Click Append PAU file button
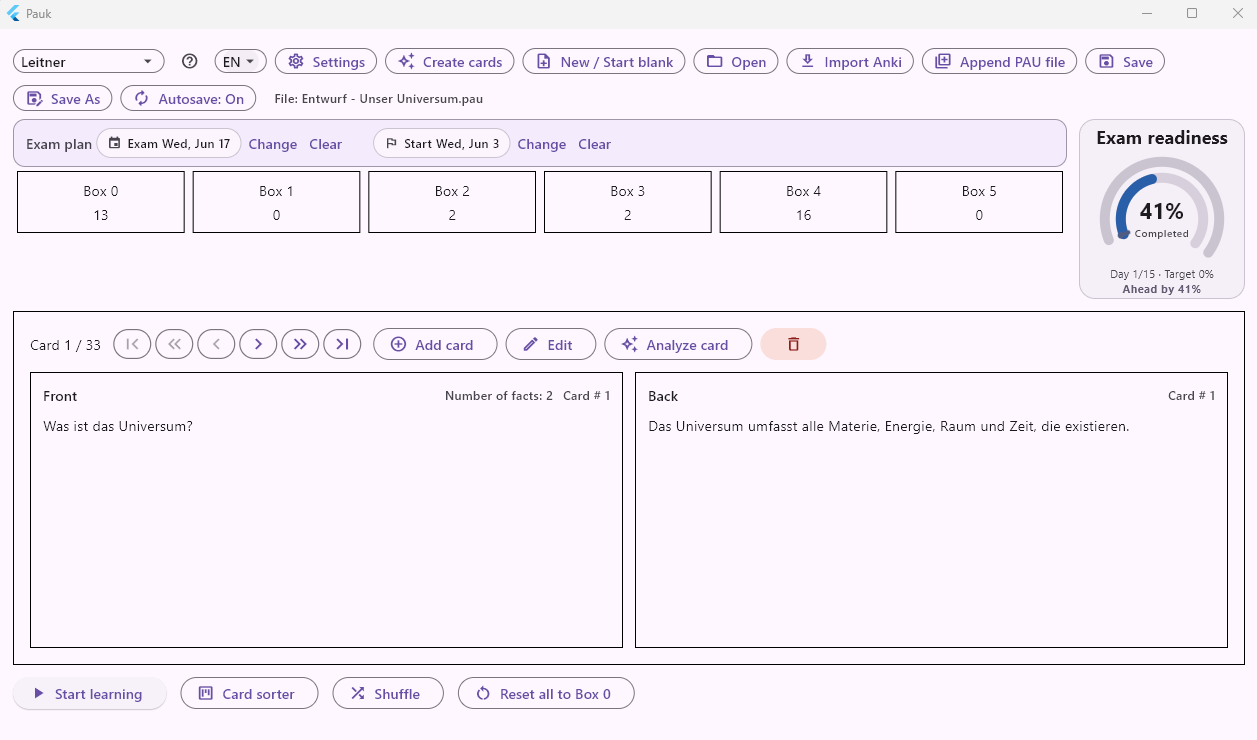This screenshot has width=1257, height=740. 999,61
